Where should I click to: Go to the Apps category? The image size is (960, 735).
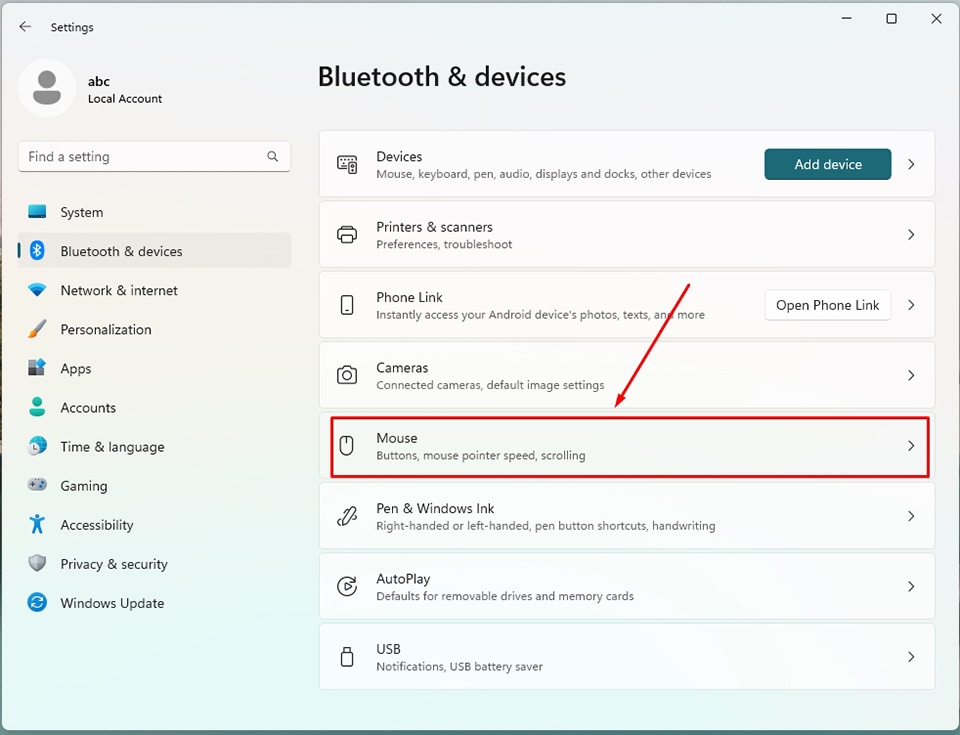click(154, 368)
